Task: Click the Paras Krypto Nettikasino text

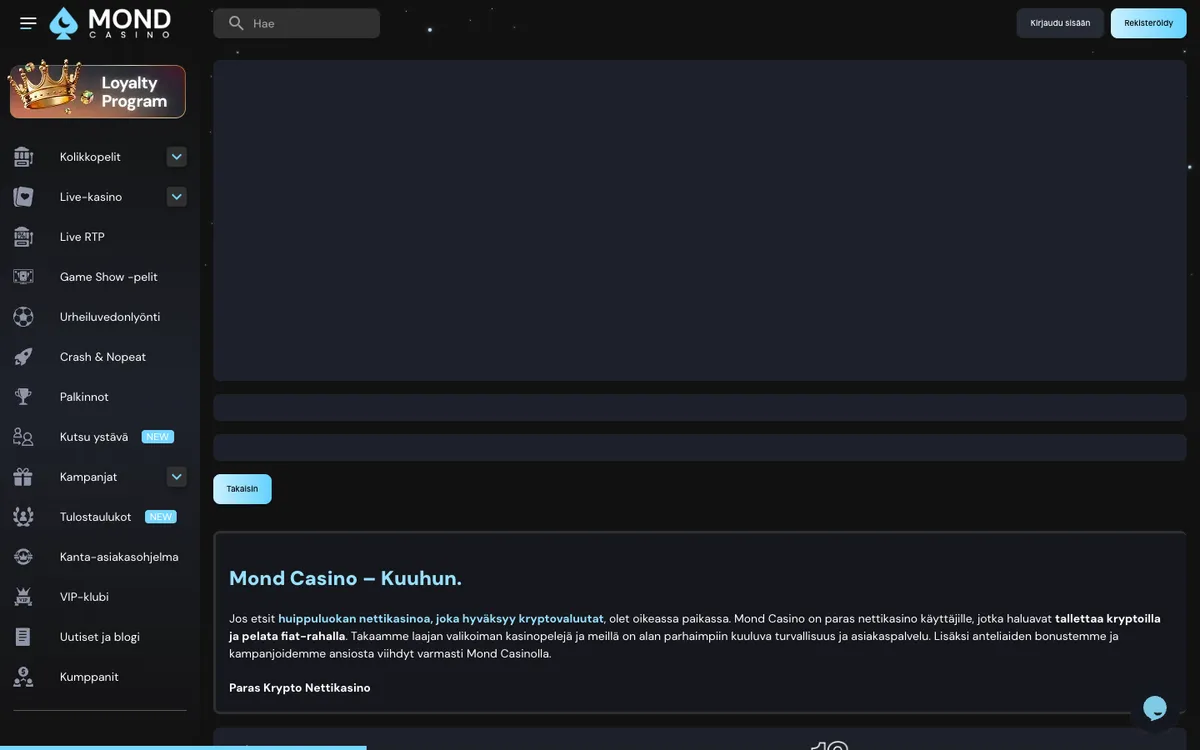Action: click(300, 688)
